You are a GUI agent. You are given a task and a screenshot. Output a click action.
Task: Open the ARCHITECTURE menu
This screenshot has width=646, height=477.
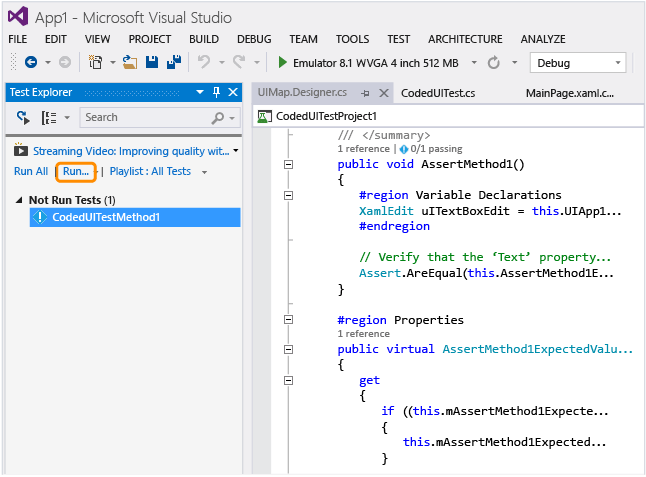coord(465,39)
